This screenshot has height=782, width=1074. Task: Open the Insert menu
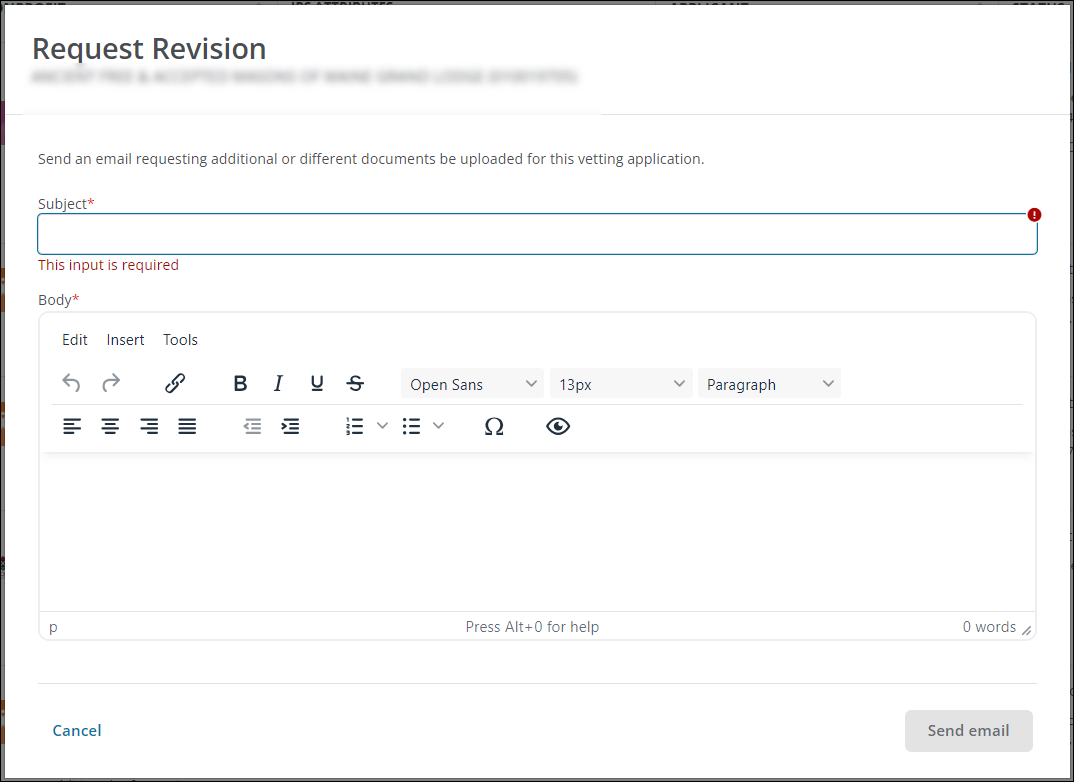click(x=126, y=340)
